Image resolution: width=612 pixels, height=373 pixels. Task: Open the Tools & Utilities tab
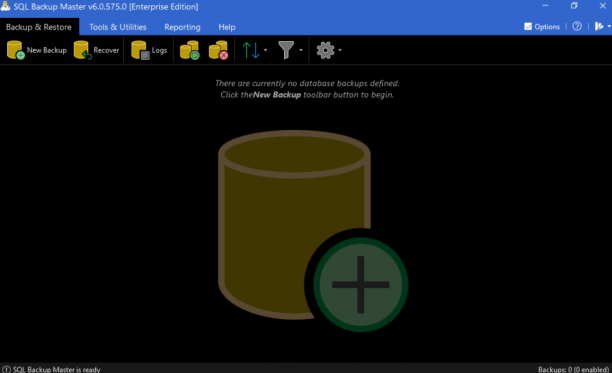click(118, 27)
